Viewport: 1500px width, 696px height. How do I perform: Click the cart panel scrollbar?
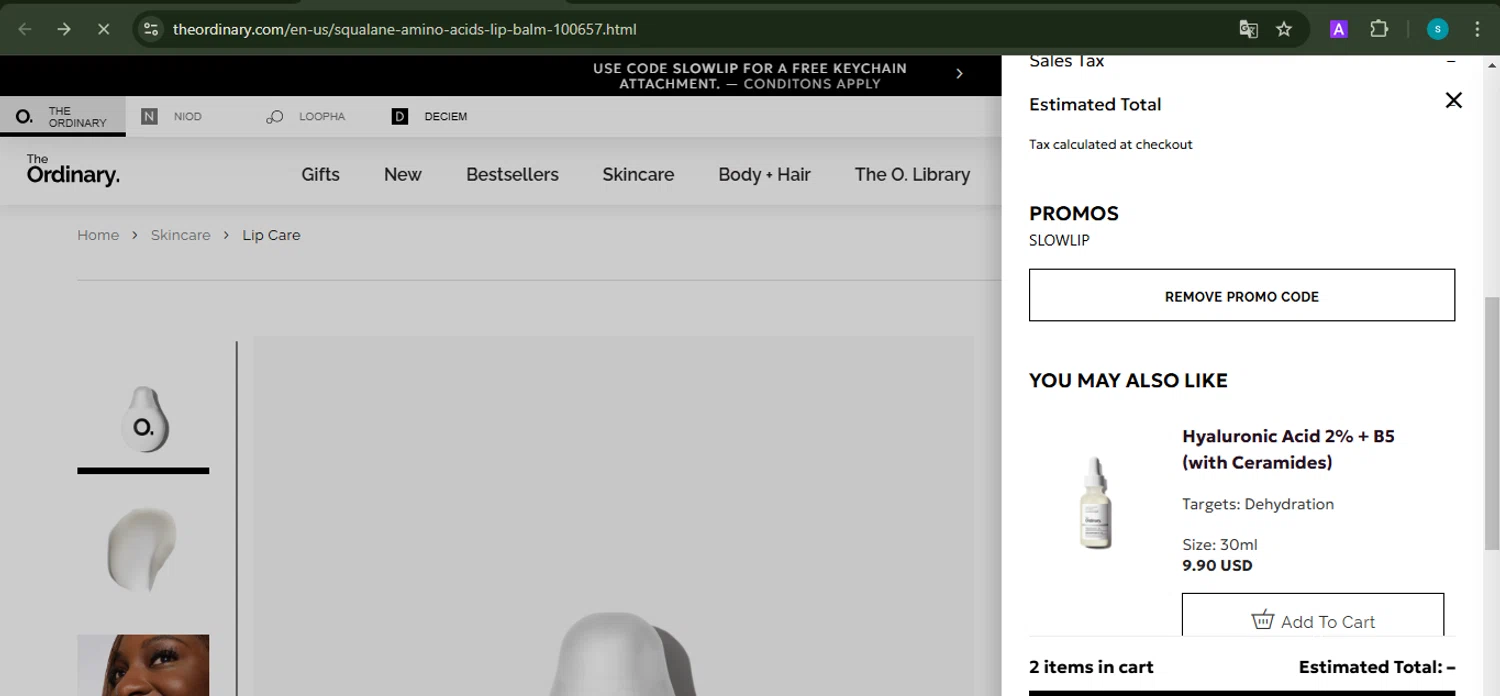point(1492,422)
